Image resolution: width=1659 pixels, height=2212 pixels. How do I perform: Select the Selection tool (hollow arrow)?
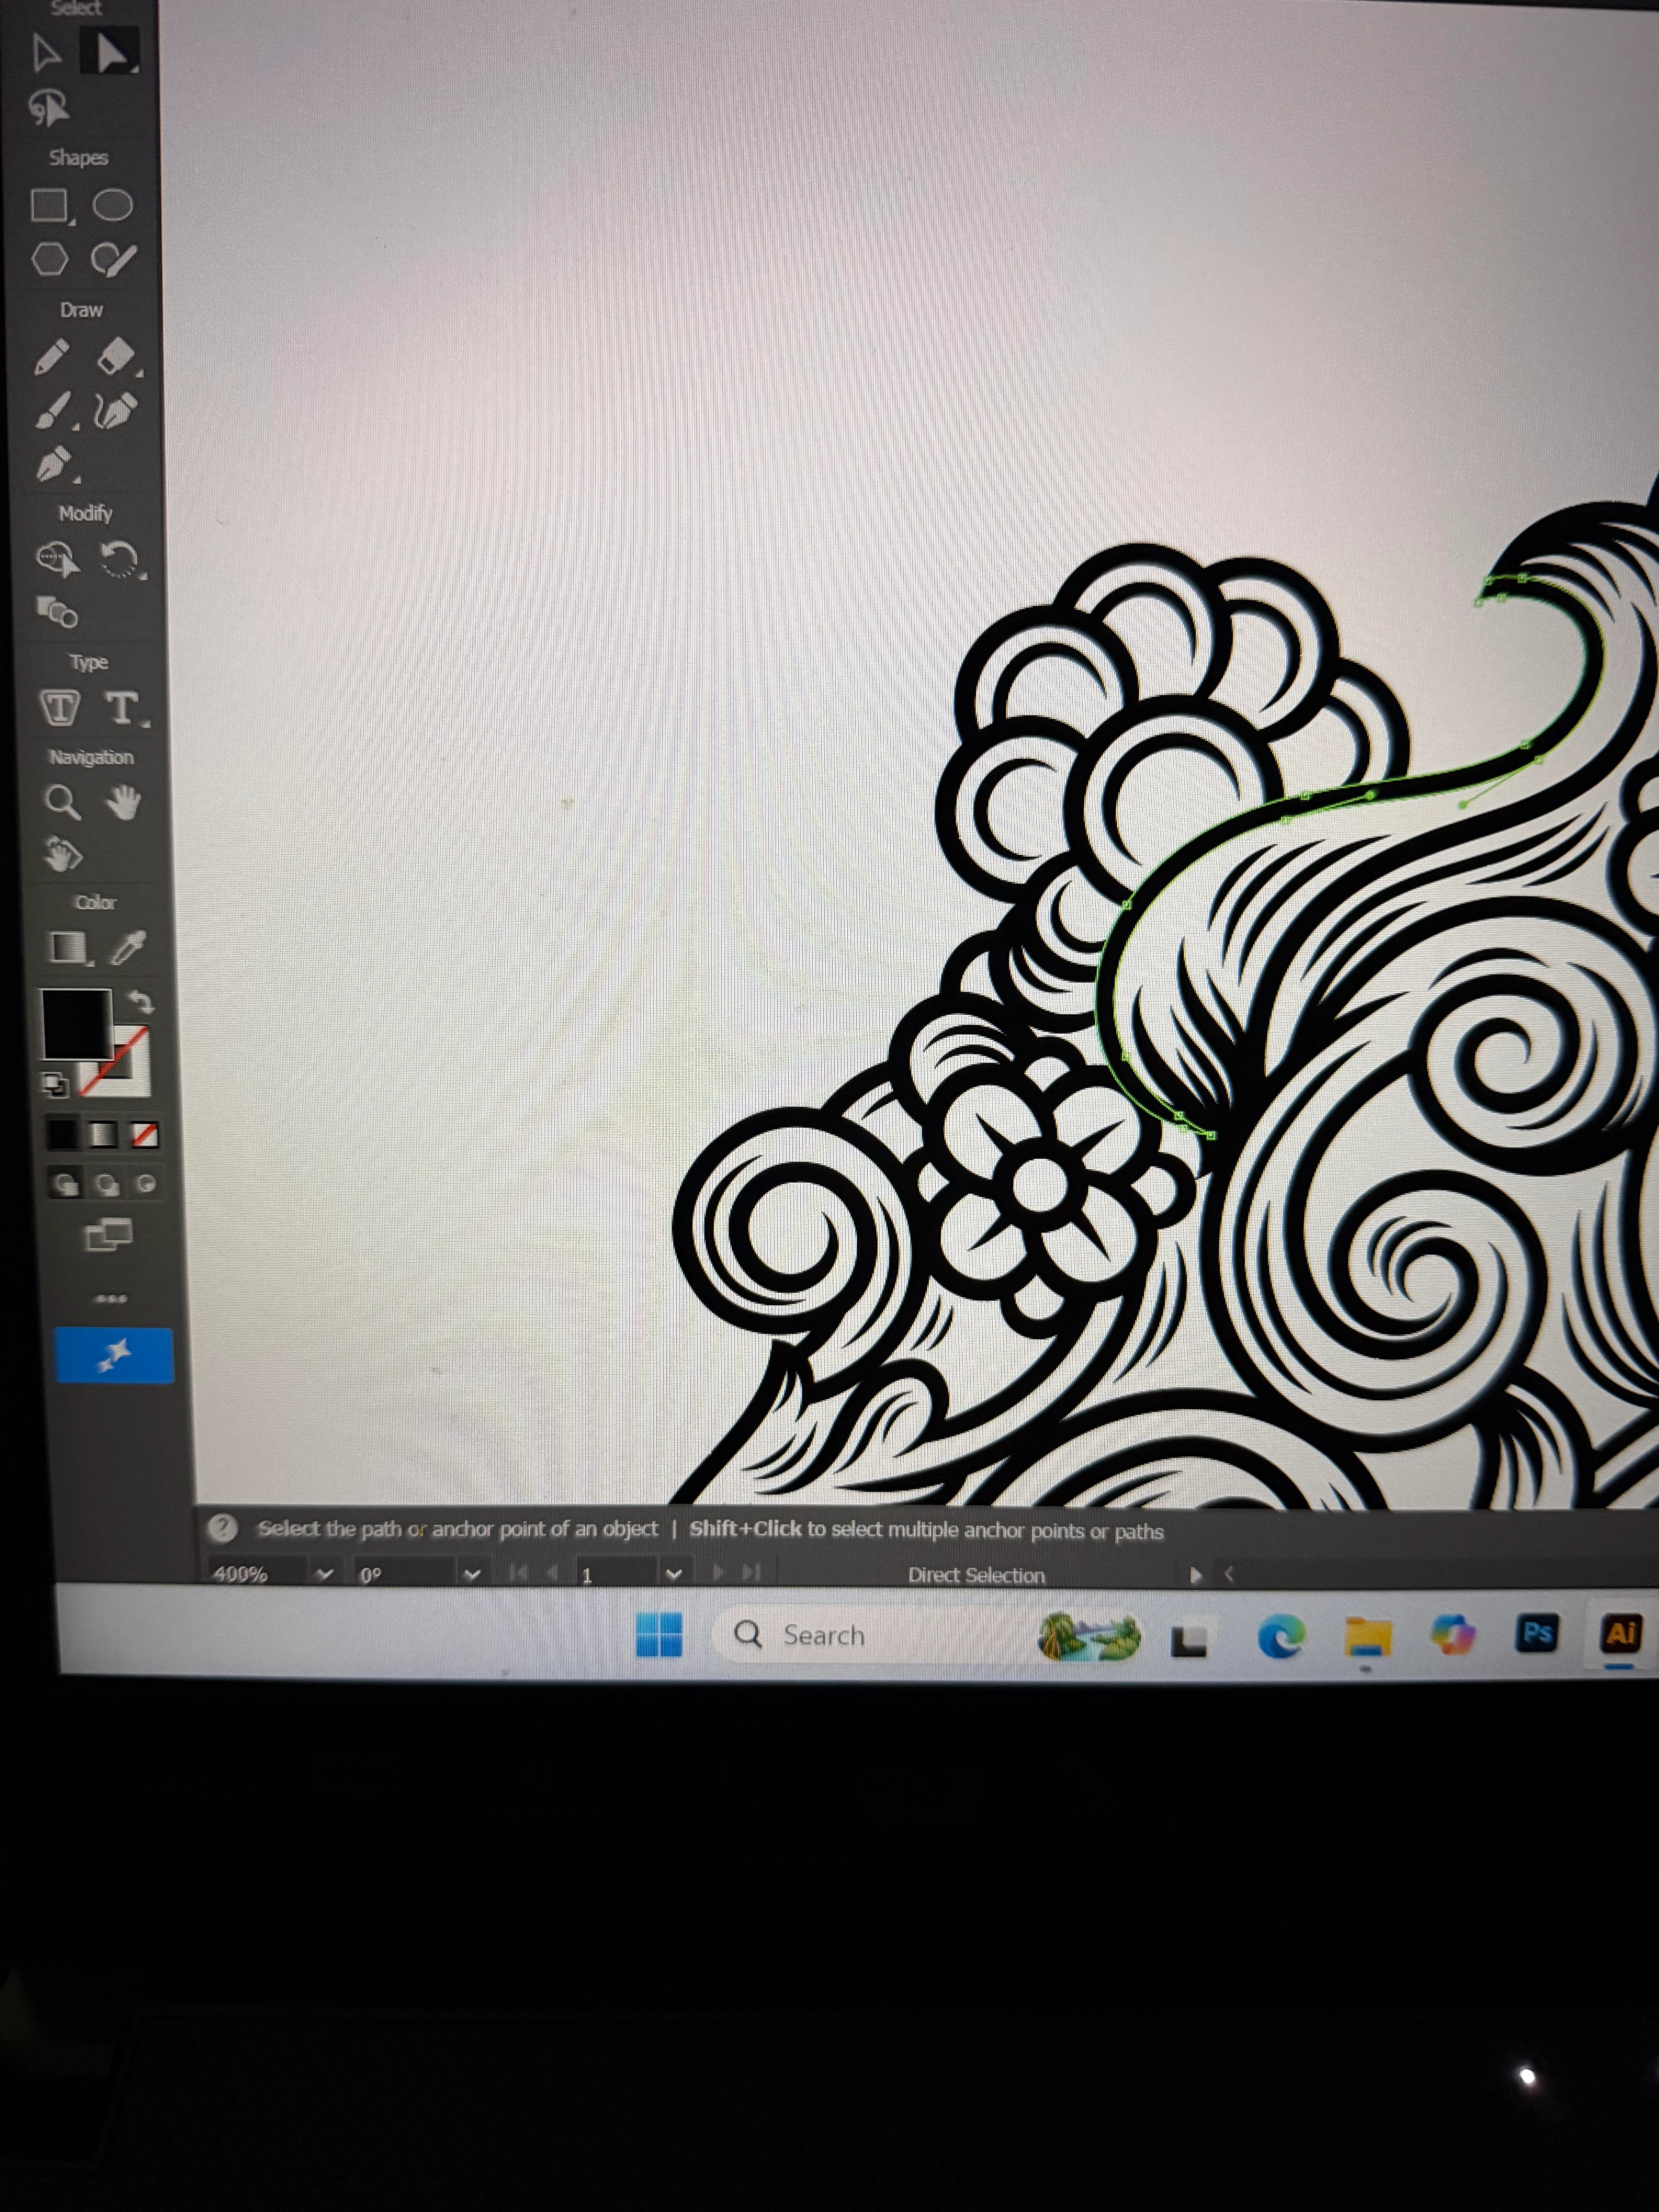pyautogui.click(x=47, y=53)
